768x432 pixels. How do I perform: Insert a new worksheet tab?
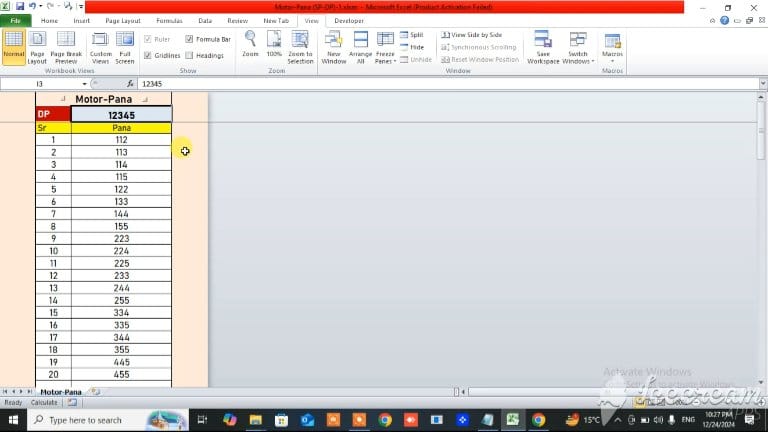point(96,392)
